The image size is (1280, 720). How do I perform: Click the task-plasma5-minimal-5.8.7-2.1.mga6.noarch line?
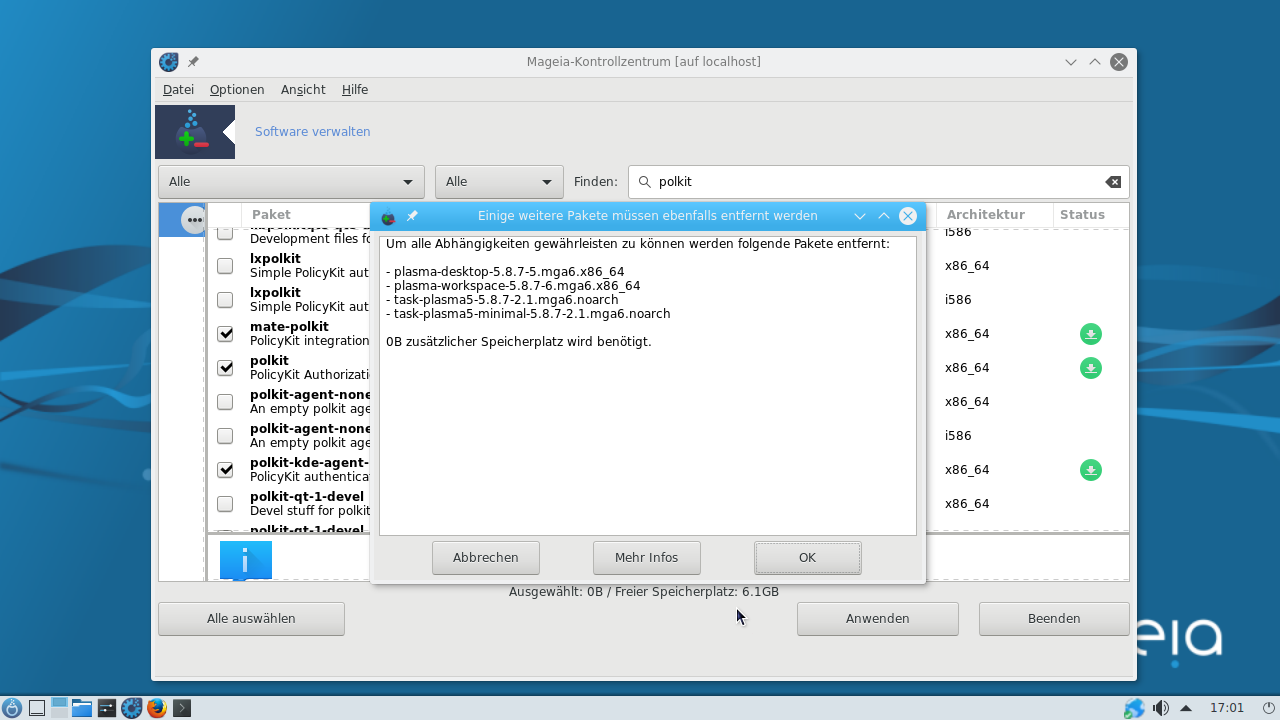pos(528,314)
